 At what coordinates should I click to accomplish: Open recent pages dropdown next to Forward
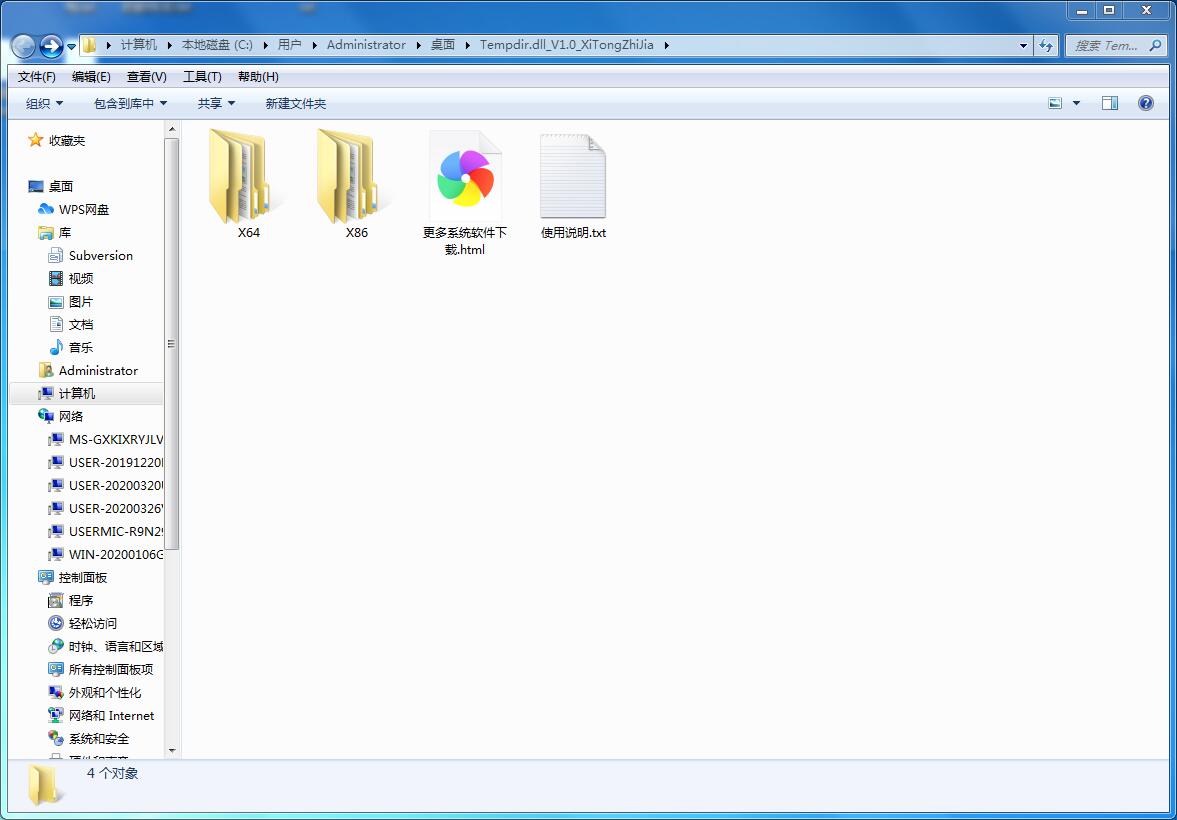(71, 47)
